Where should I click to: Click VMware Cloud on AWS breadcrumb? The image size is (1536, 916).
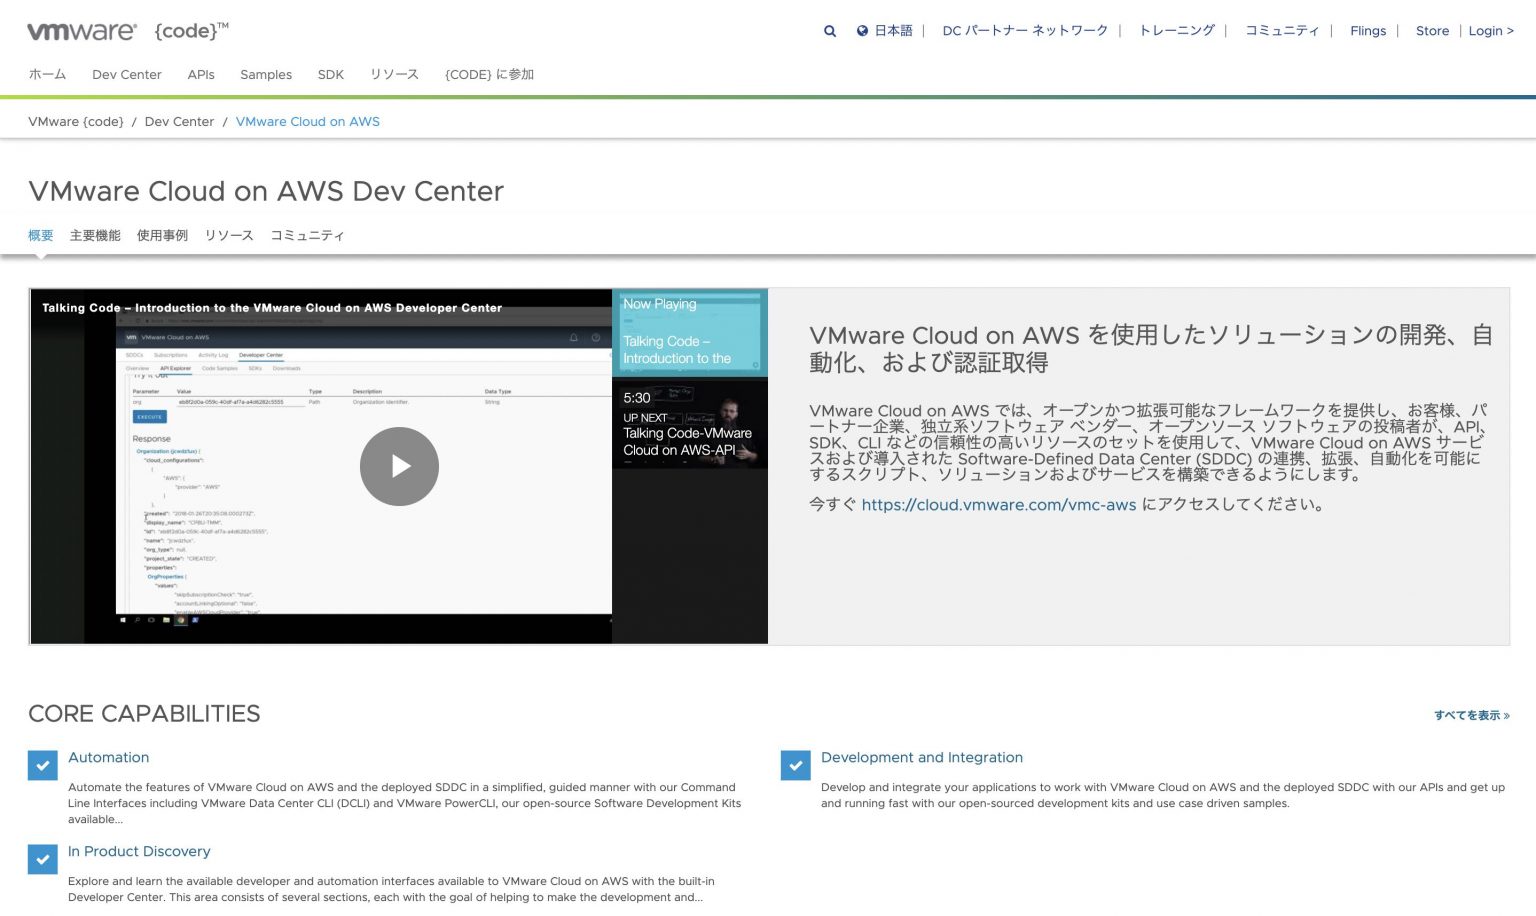pos(308,121)
